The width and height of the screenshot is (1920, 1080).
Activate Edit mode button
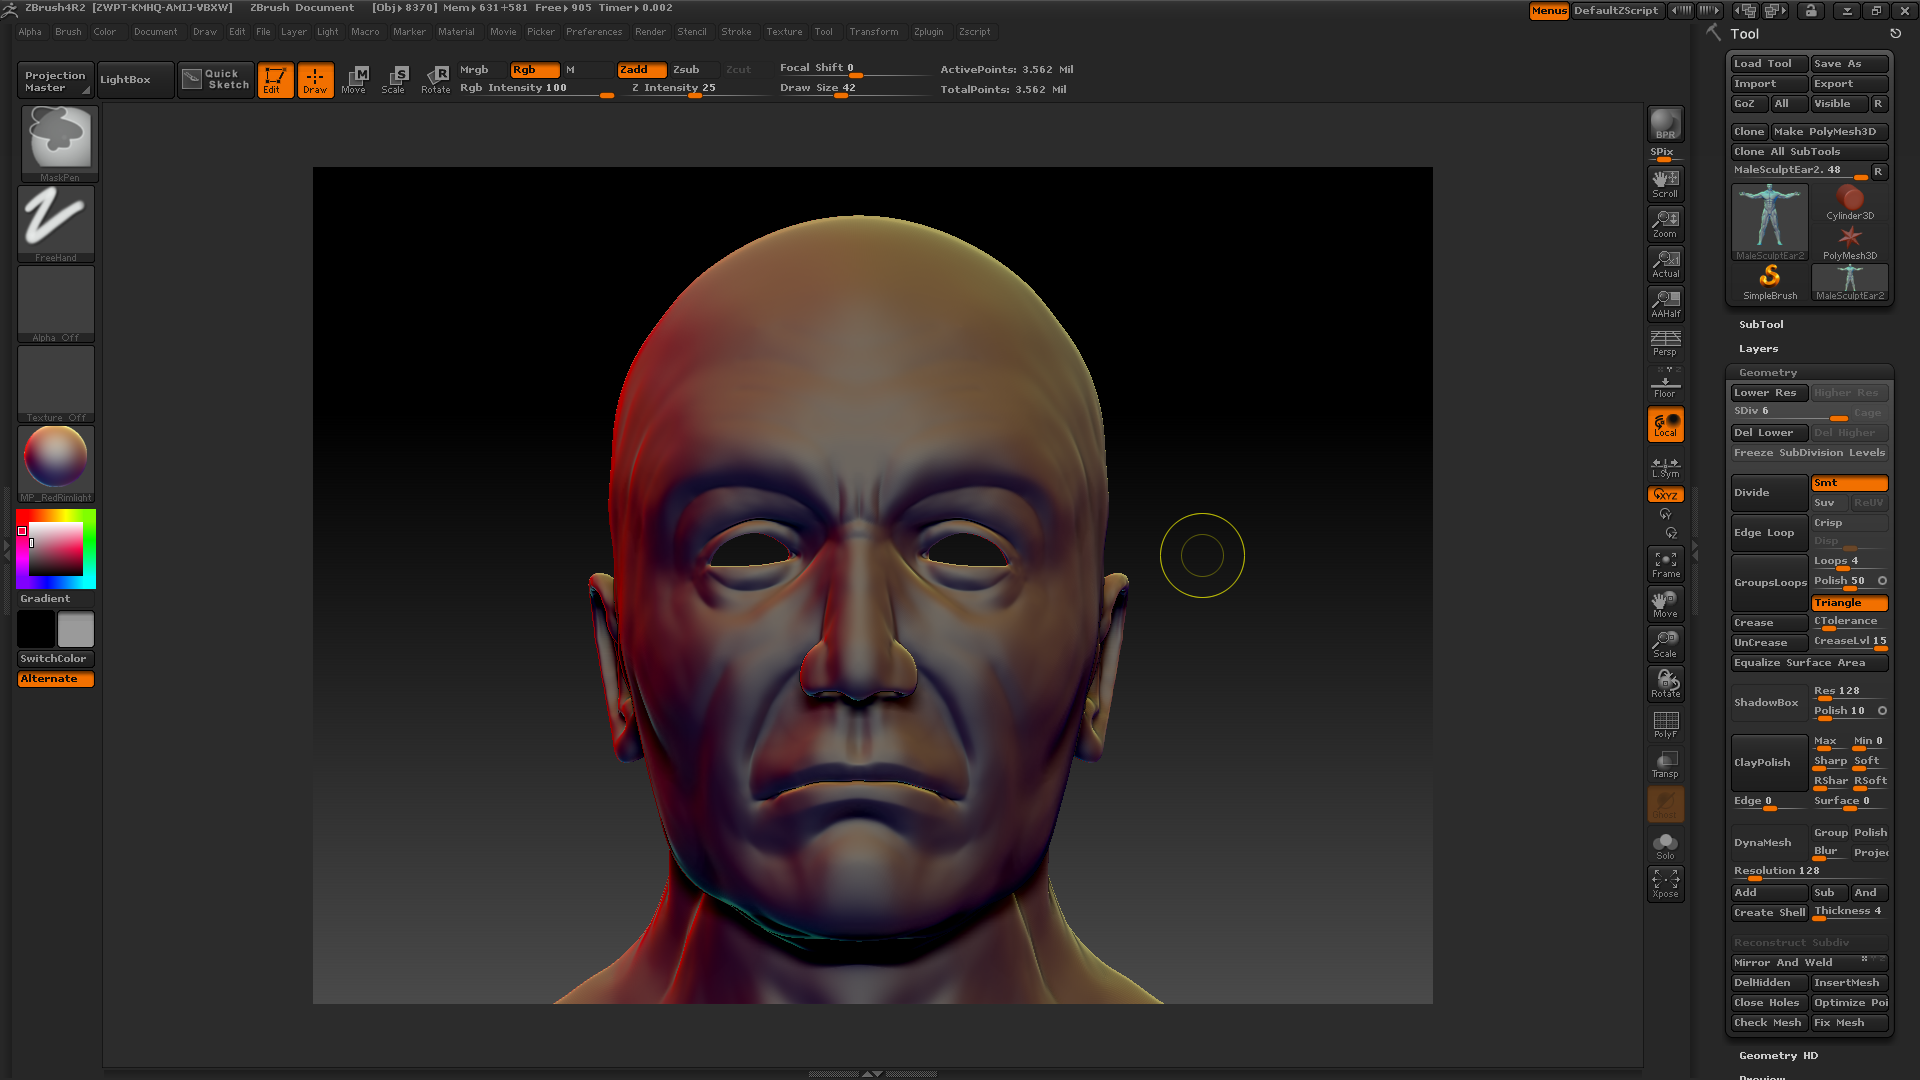click(275, 80)
